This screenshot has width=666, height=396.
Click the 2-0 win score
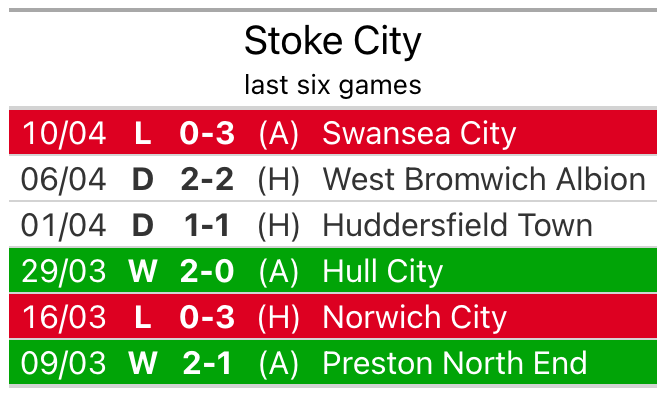(x=207, y=271)
